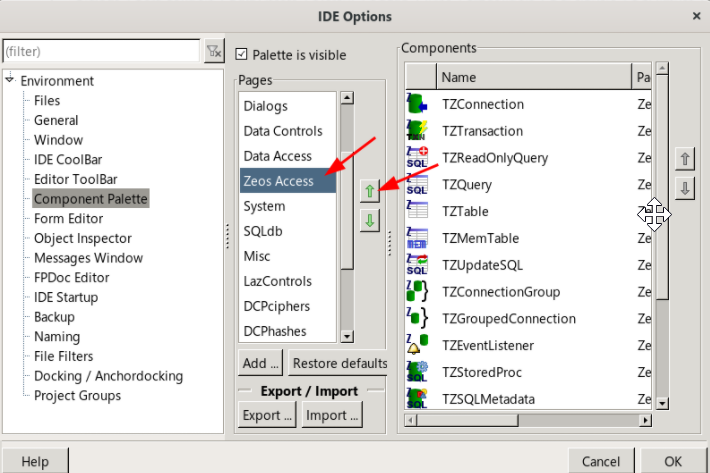Collapse the Environment tree node
This screenshot has width=710, height=473.
(x=10, y=80)
